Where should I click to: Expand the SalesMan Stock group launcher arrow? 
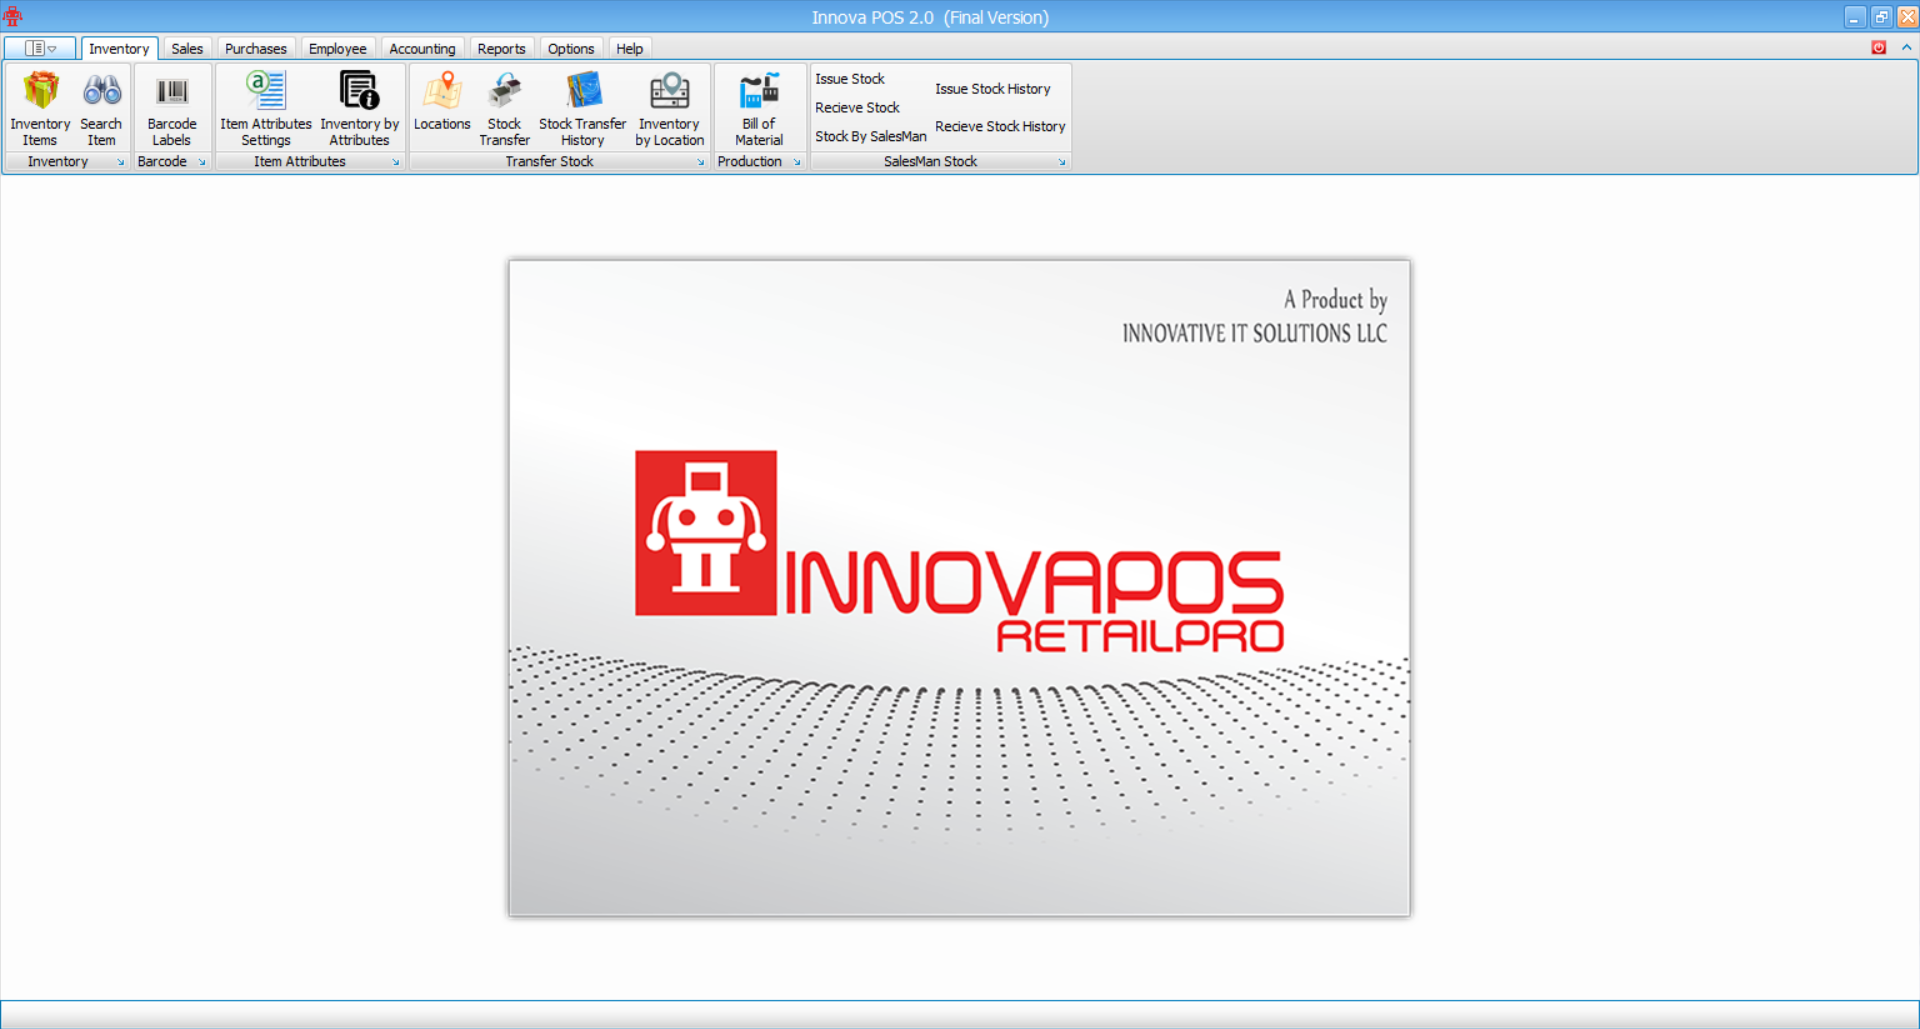[x=1061, y=162]
